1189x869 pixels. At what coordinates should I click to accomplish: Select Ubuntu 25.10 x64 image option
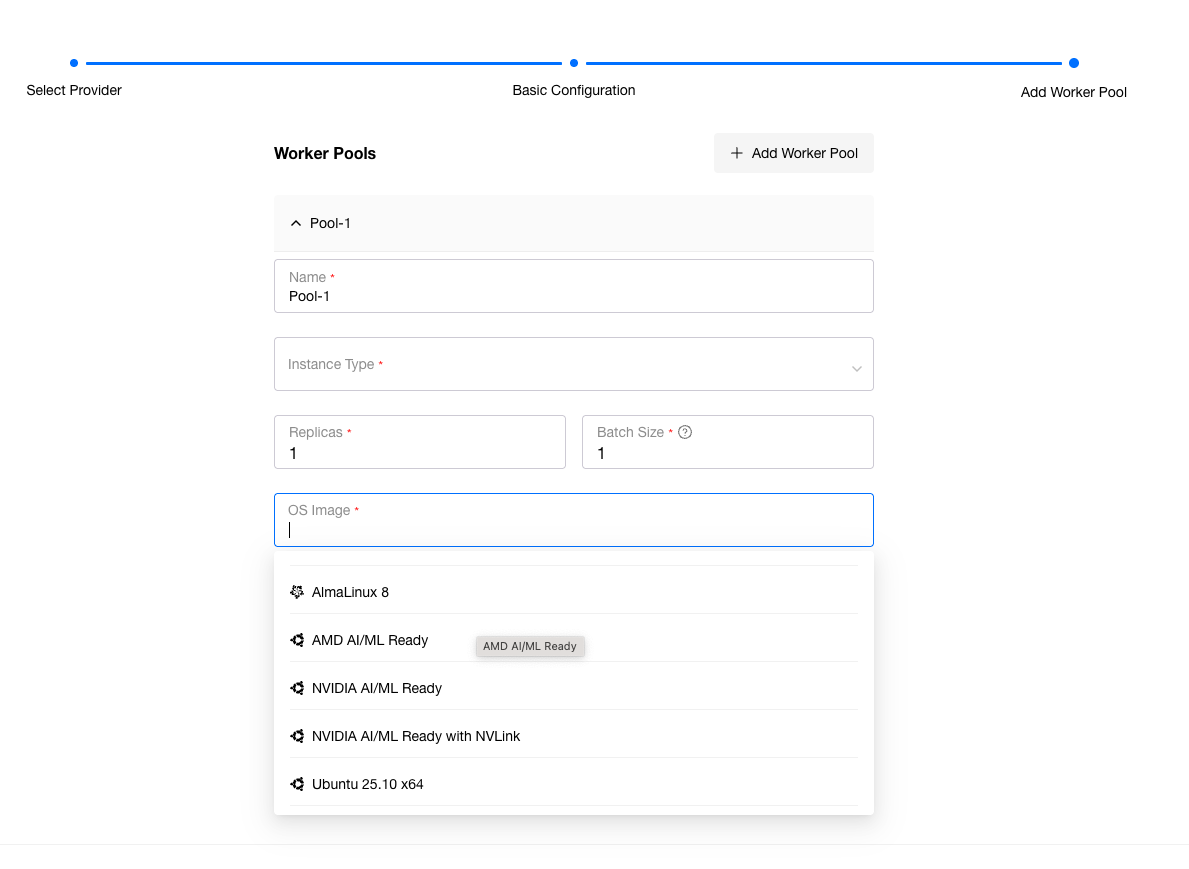coord(368,784)
